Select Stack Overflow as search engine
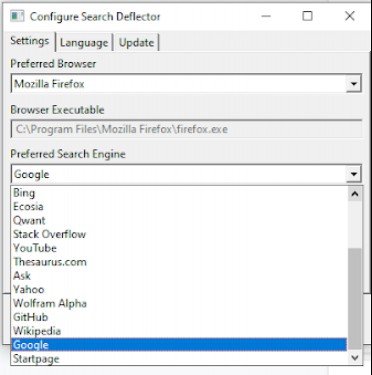The height and width of the screenshot is (375, 372). [x=179, y=234]
